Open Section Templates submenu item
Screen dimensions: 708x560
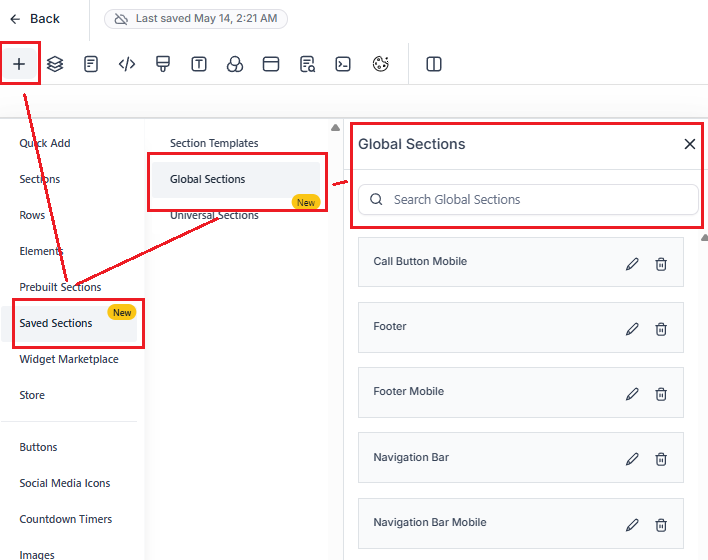[x=214, y=144]
